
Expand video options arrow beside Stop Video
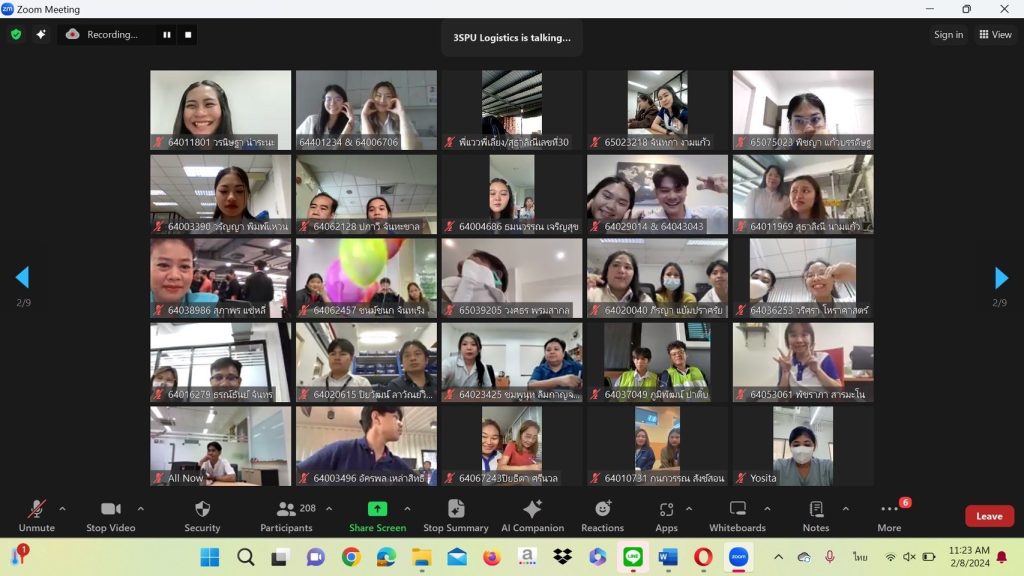[140, 509]
